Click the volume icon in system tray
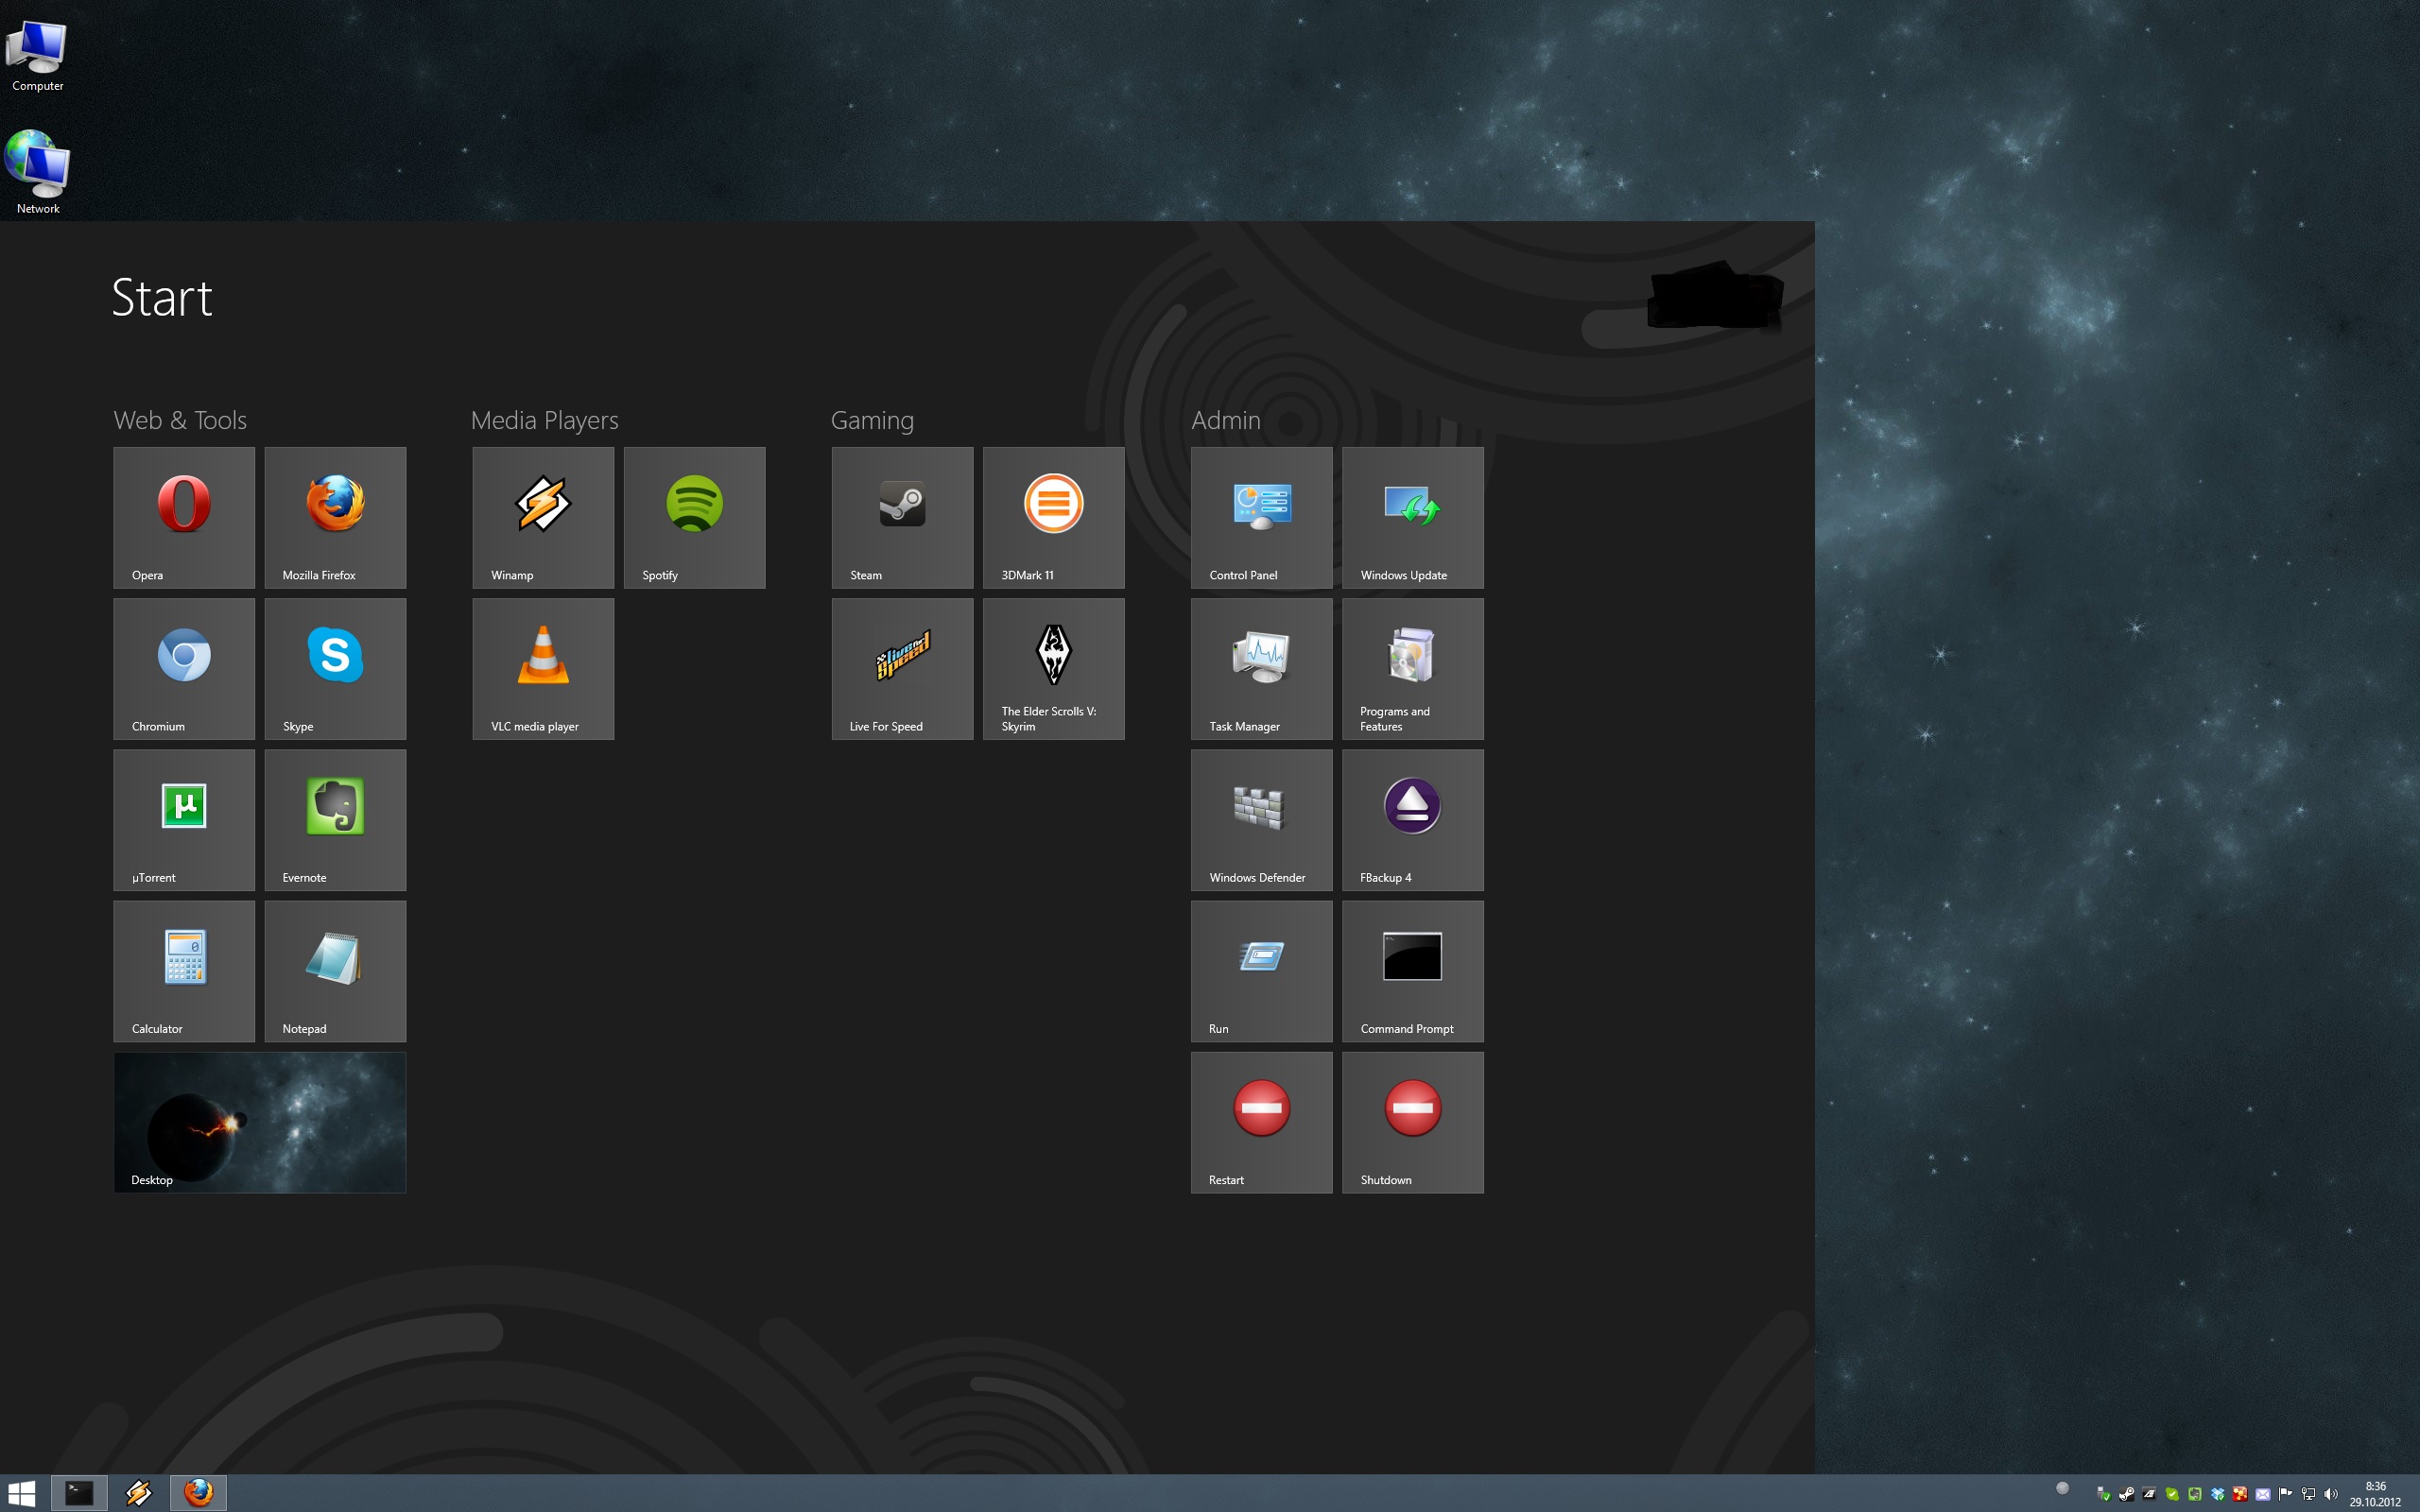 coord(2331,1494)
